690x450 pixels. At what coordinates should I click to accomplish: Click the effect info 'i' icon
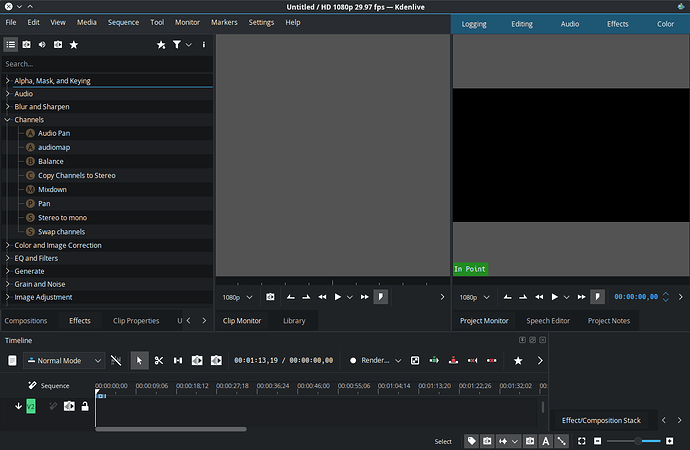[x=204, y=45]
